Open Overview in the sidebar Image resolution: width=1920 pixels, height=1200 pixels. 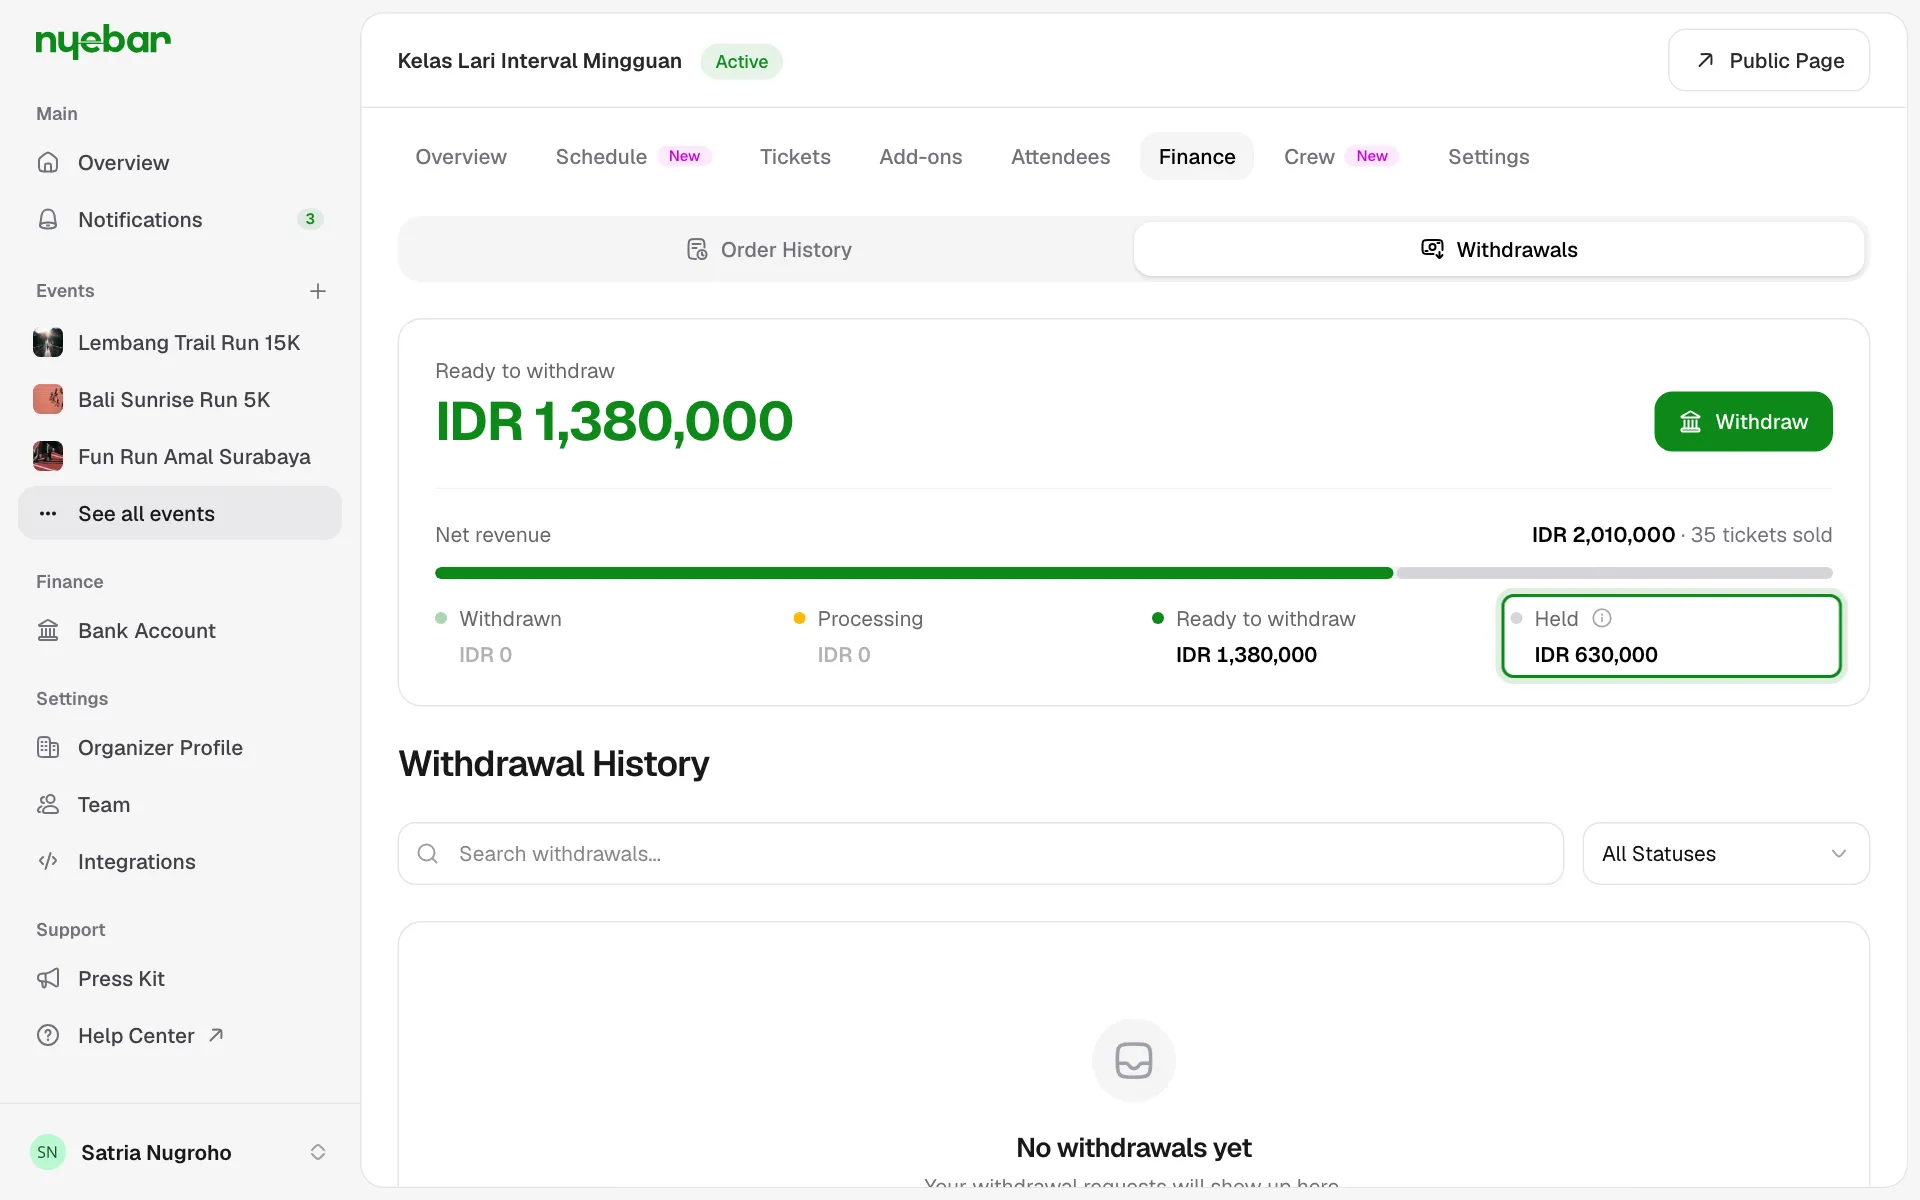(180, 162)
